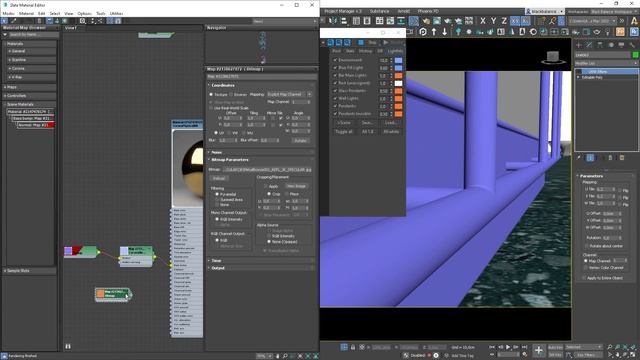Open the Modify tab in command panel
Image resolution: width=640 pixels, height=360 pixels.
(x=589, y=44)
